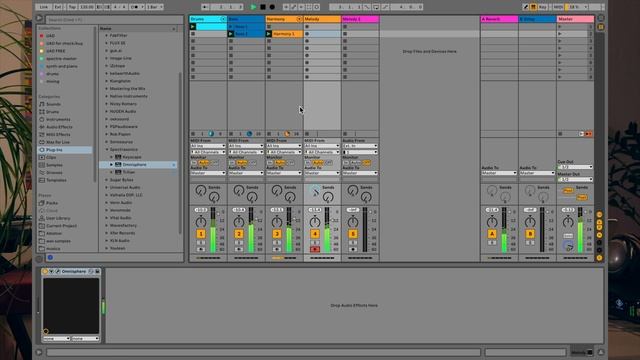This screenshot has width=640, height=360.
Task: Select the Master track header
Action: [x=575, y=19]
